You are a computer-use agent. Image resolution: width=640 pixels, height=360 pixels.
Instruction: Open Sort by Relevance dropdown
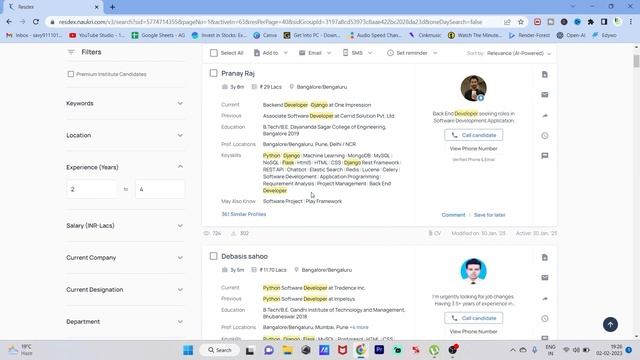(519, 53)
